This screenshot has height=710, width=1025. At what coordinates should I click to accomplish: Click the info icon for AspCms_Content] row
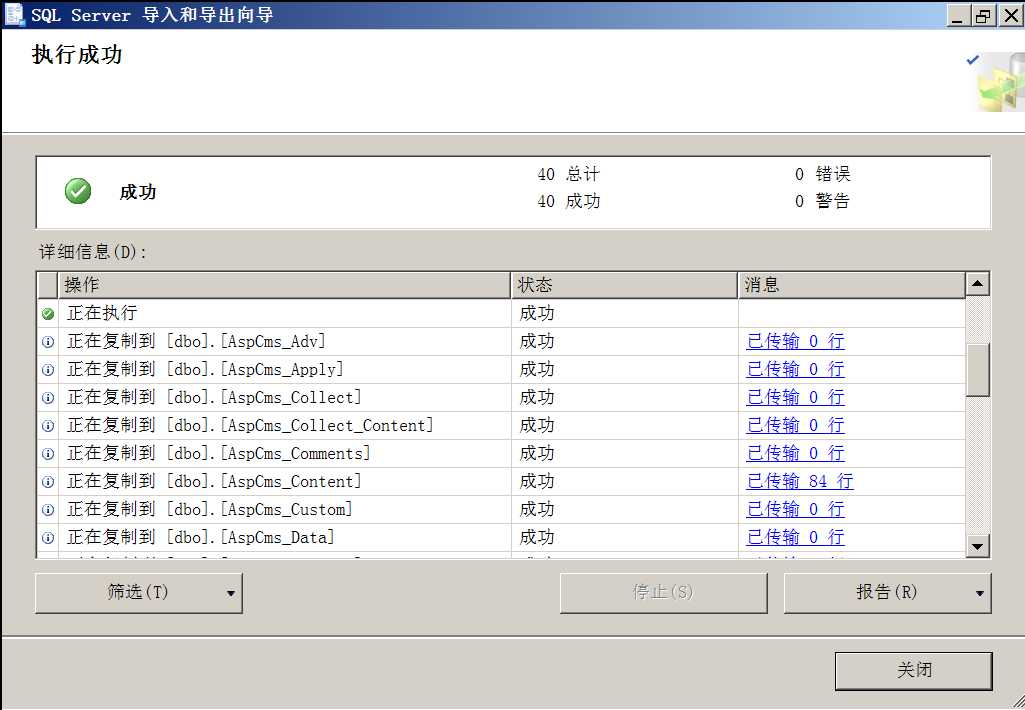click(x=48, y=482)
